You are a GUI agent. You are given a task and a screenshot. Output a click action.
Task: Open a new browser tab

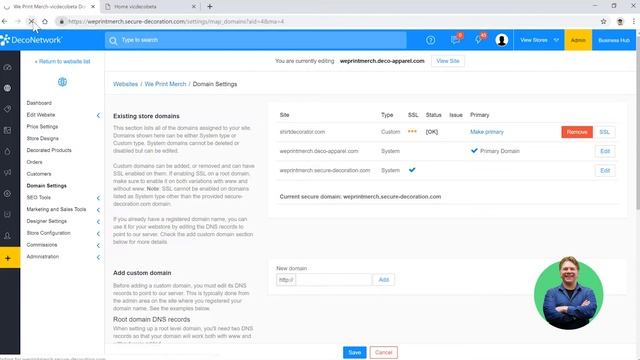(210, 7)
